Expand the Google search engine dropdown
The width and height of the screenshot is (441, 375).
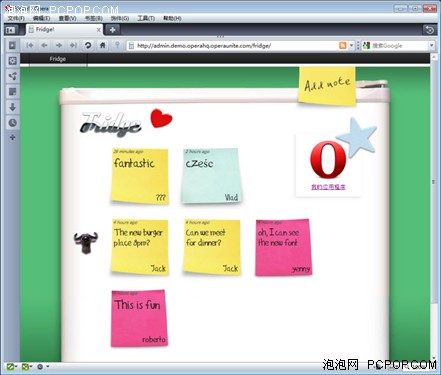click(432, 45)
